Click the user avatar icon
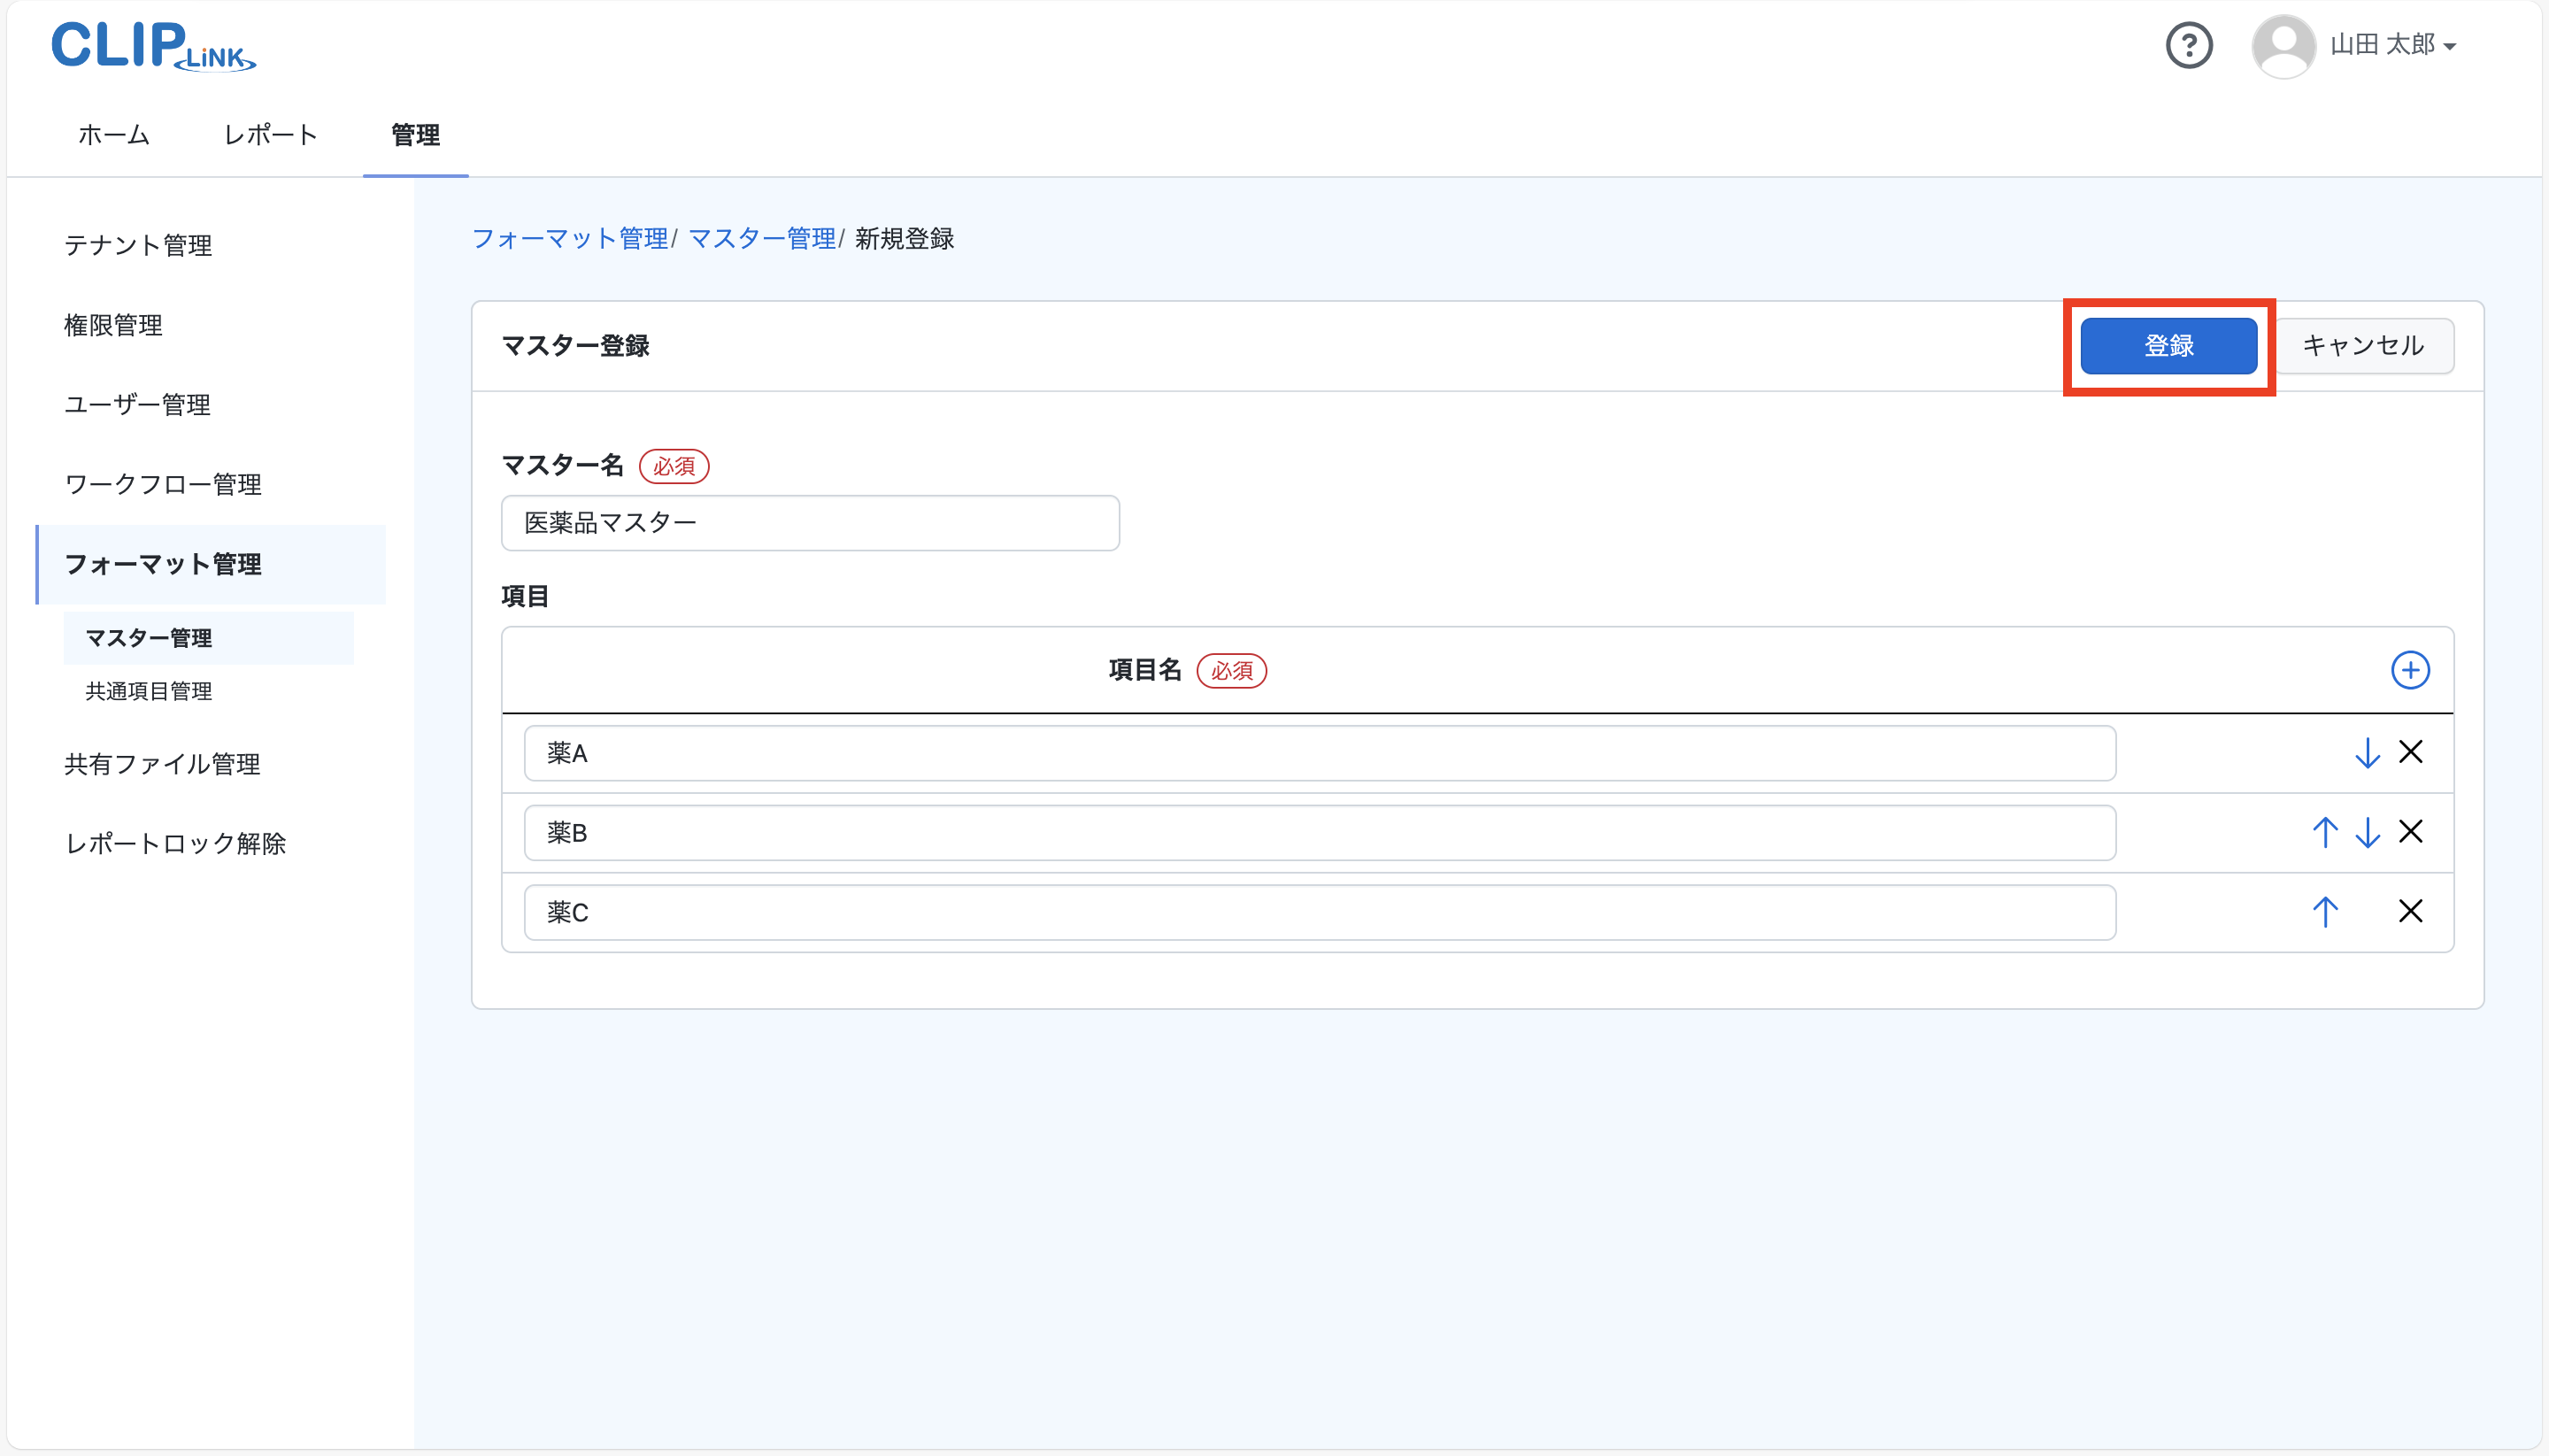The width and height of the screenshot is (2549, 1456). coord(2283,45)
